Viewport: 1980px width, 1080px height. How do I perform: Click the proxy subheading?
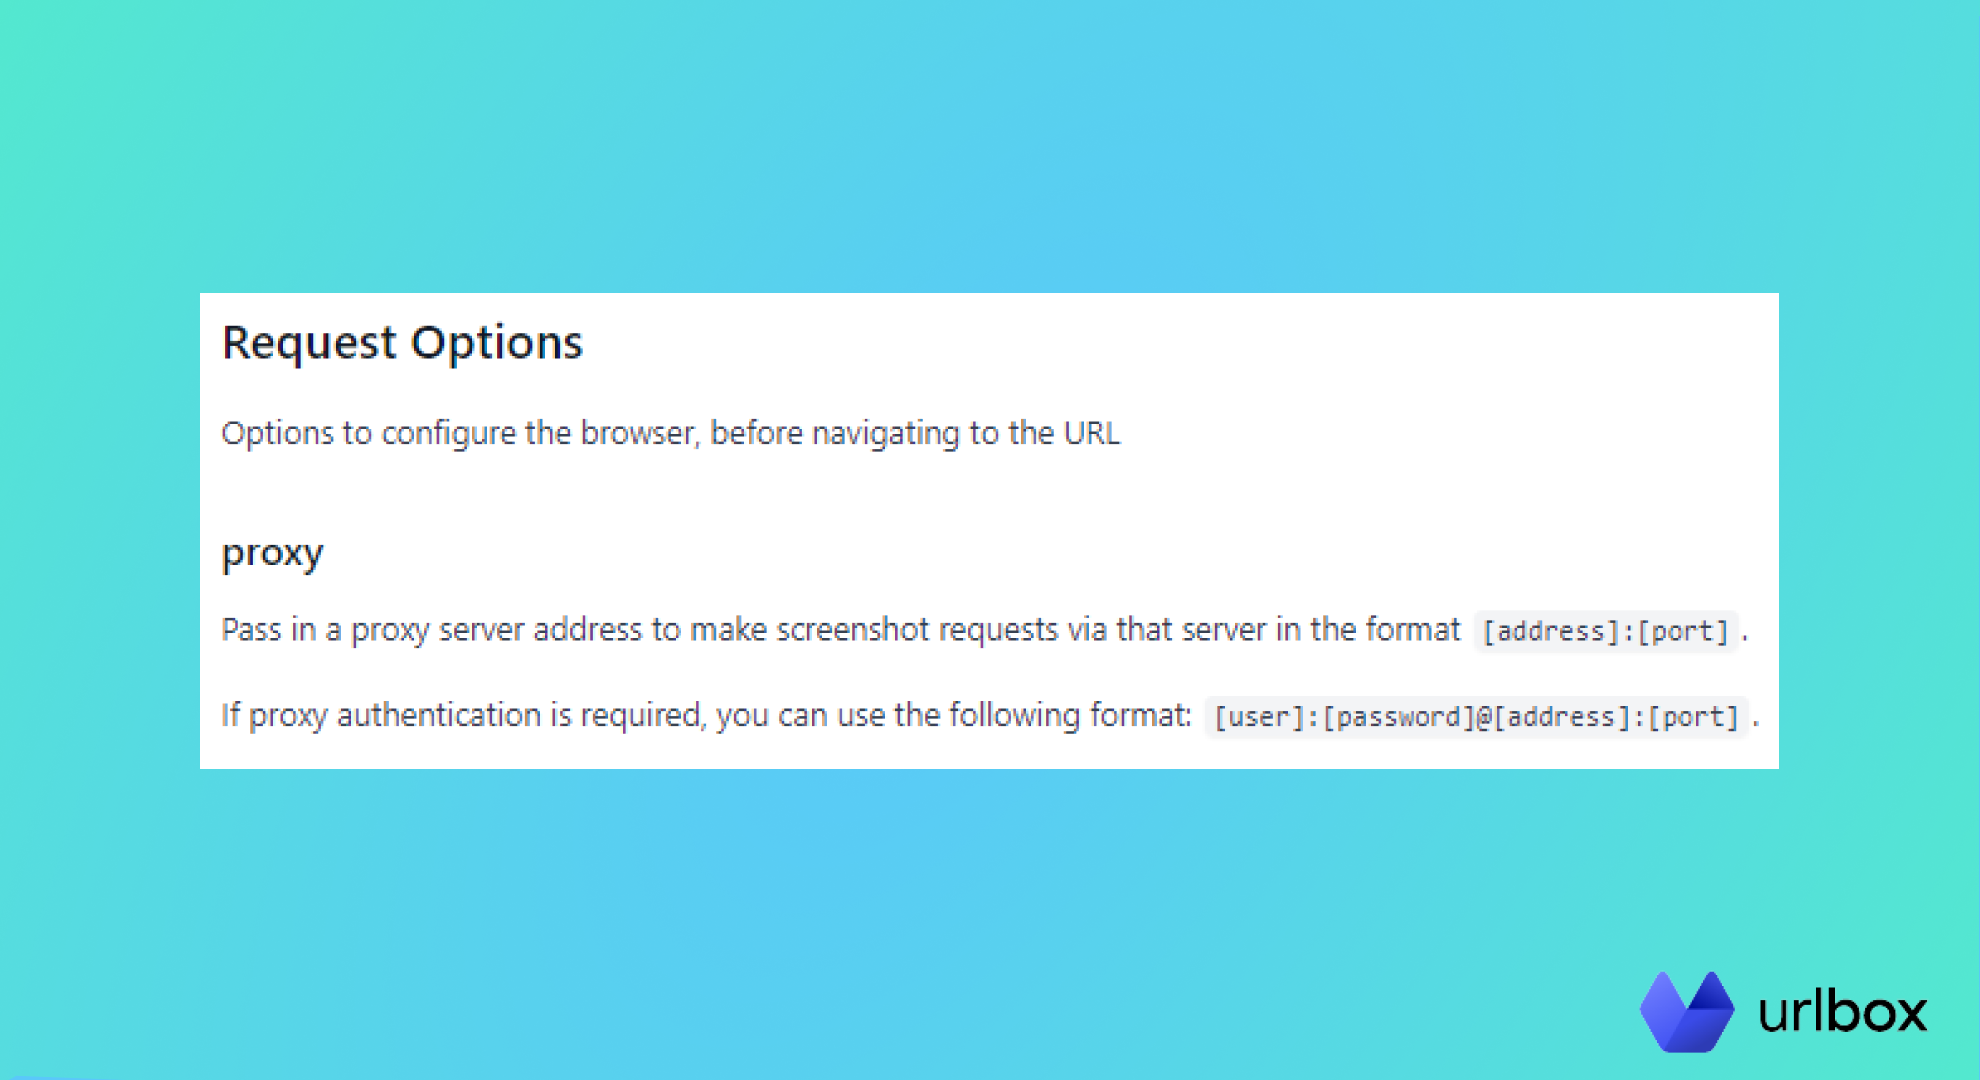click(x=272, y=553)
